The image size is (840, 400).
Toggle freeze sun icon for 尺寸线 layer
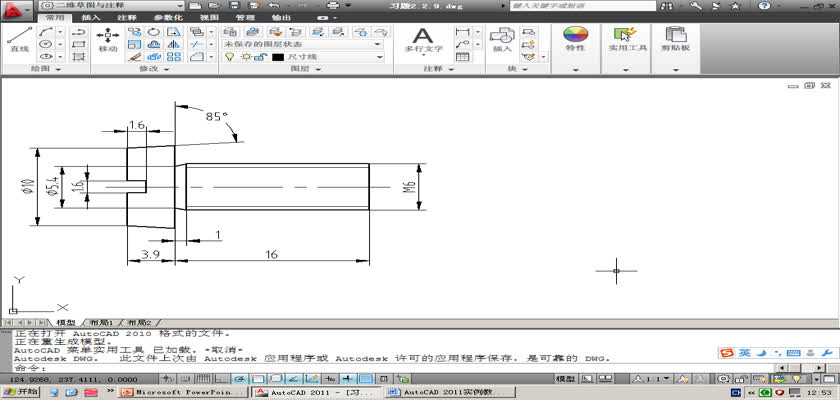pos(246,57)
